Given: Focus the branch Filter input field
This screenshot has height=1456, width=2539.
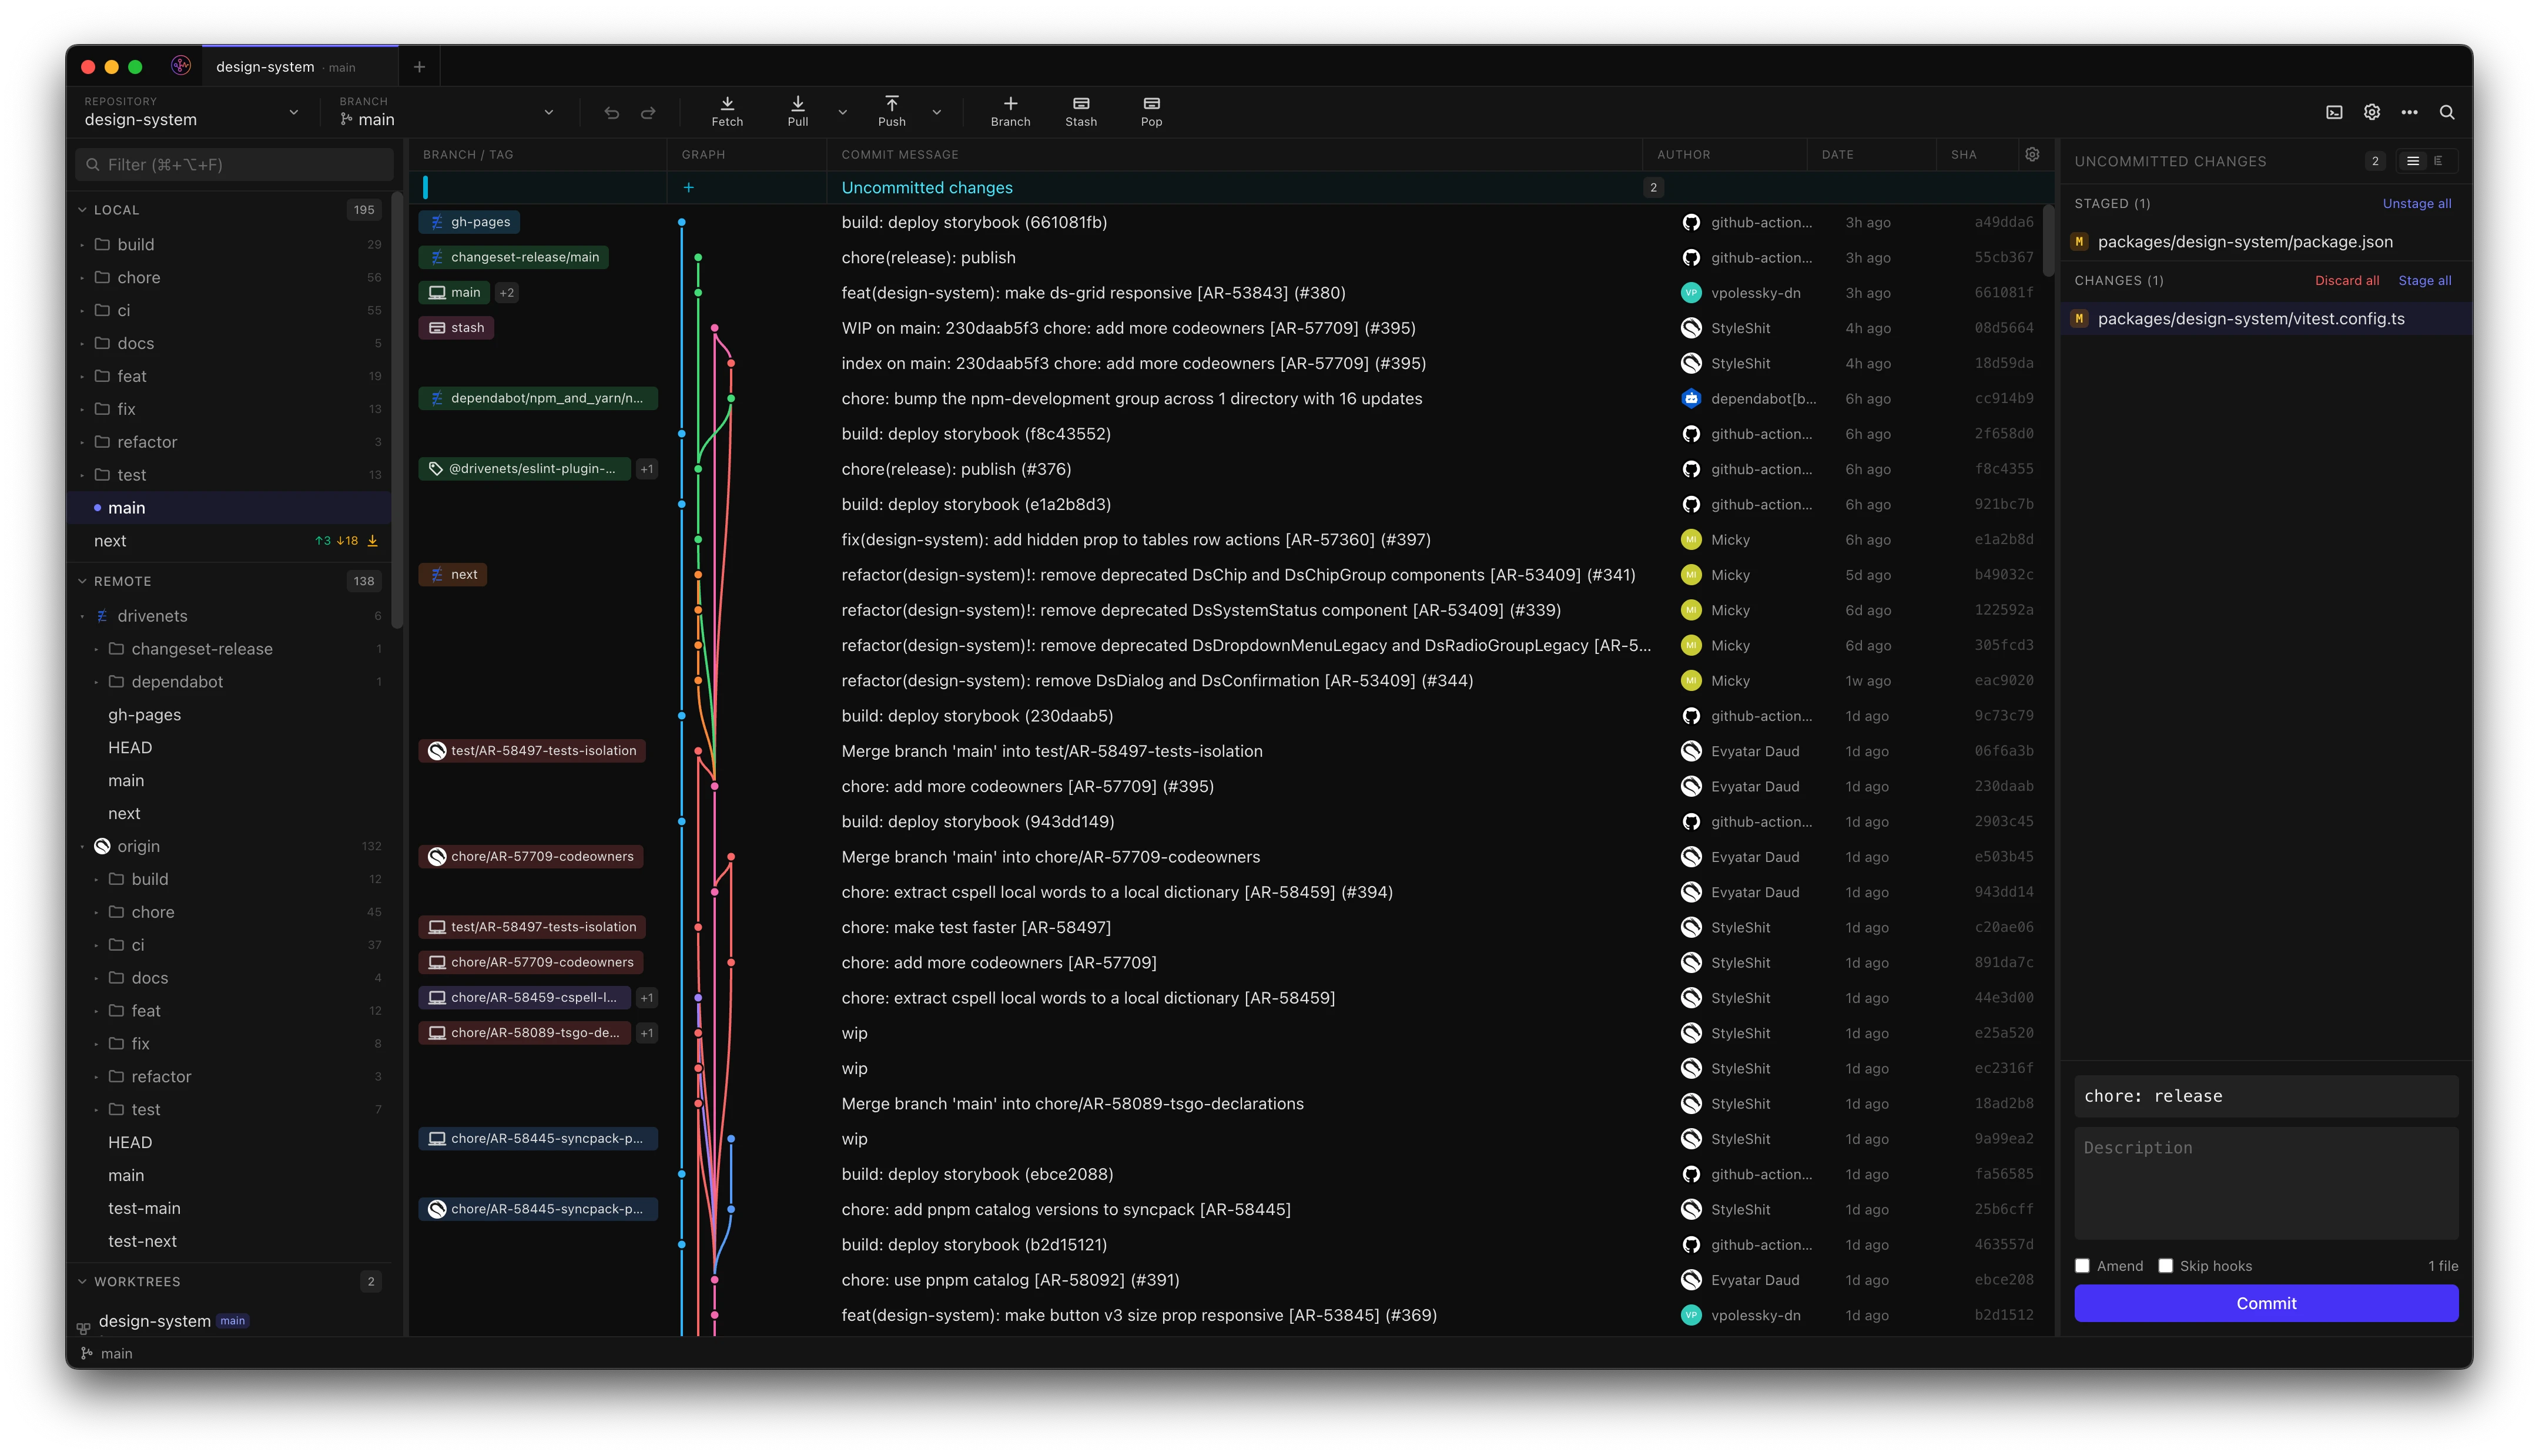Looking at the screenshot, I should pyautogui.click(x=235, y=164).
